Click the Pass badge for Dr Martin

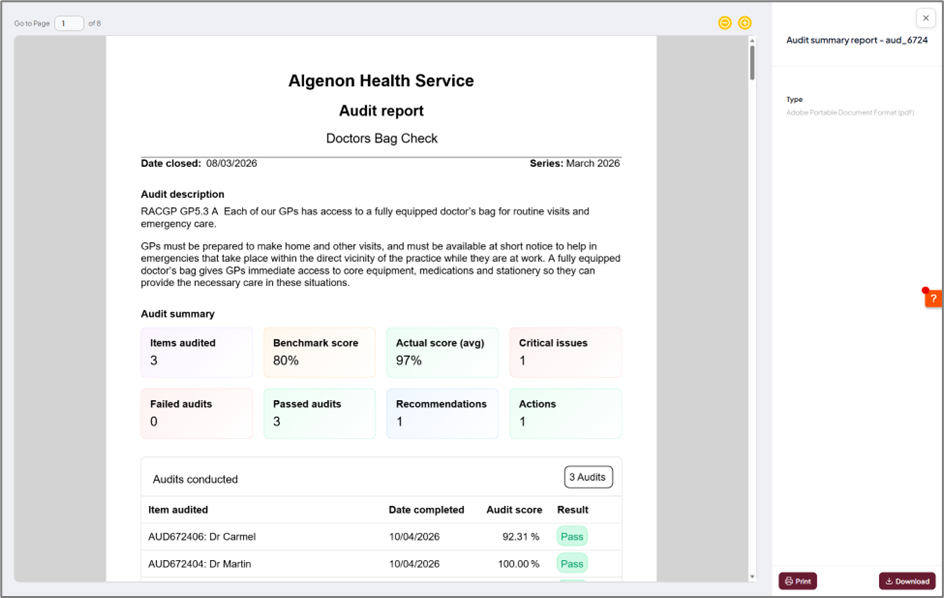pos(572,564)
